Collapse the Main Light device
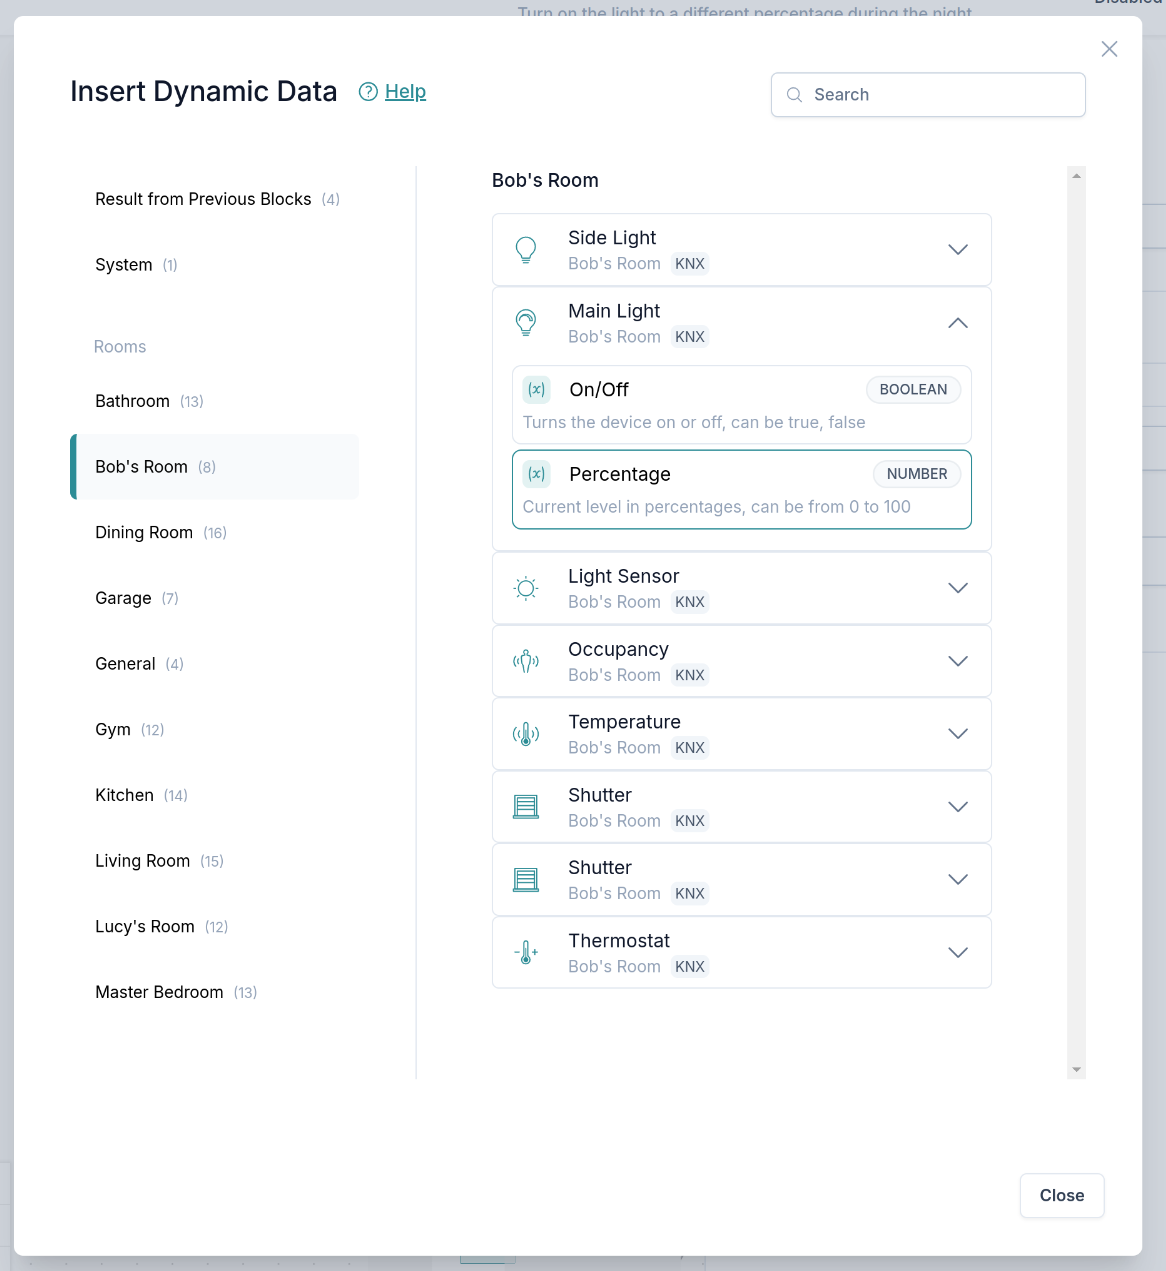Image resolution: width=1166 pixels, height=1271 pixels. [x=957, y=323]
